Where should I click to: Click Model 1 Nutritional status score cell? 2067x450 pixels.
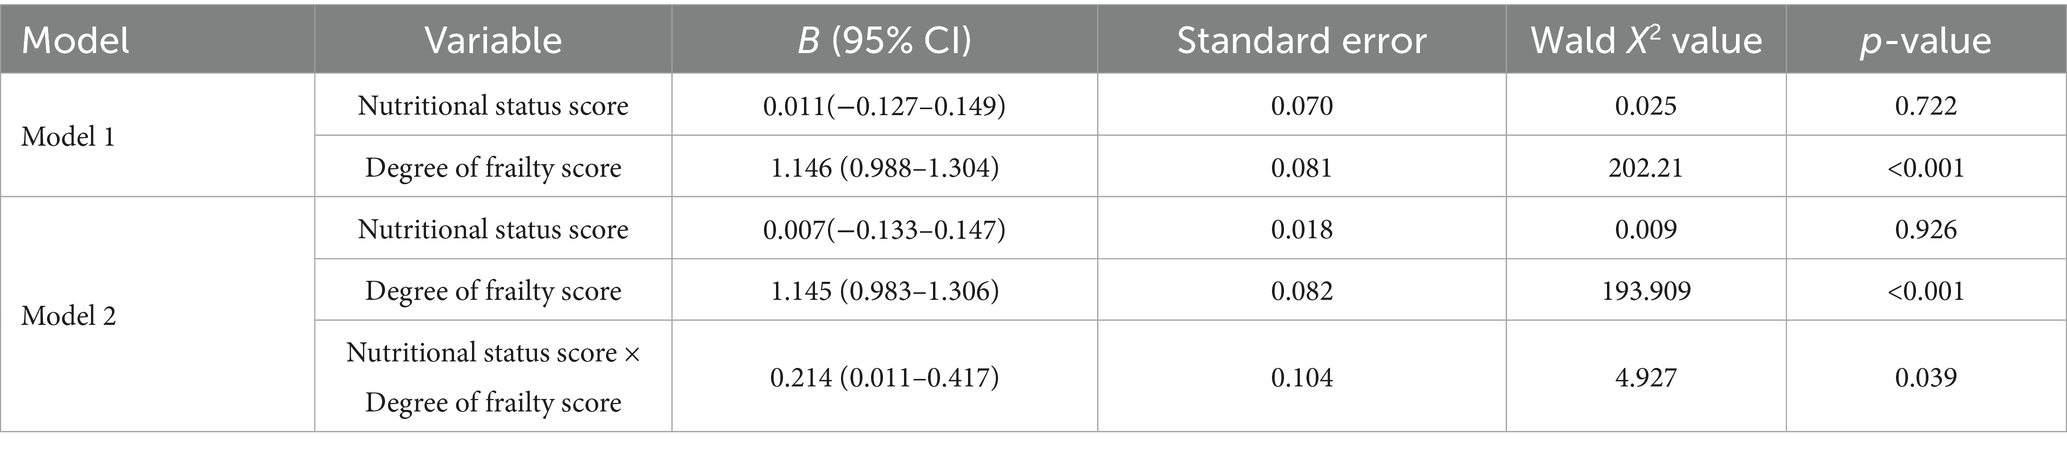pyautogui.click(x=493, y=106)
